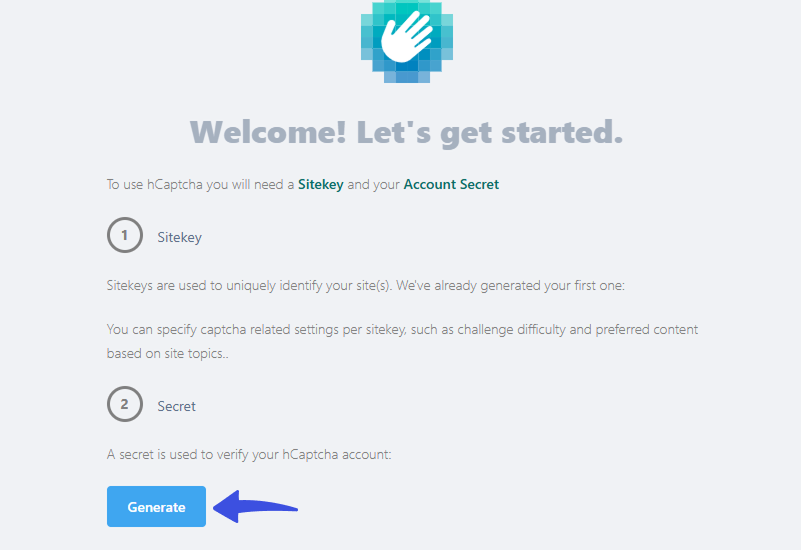This screenshot has width=801, height=550.
Task: Click the step 2 circle icon
Action: [125, 405]
